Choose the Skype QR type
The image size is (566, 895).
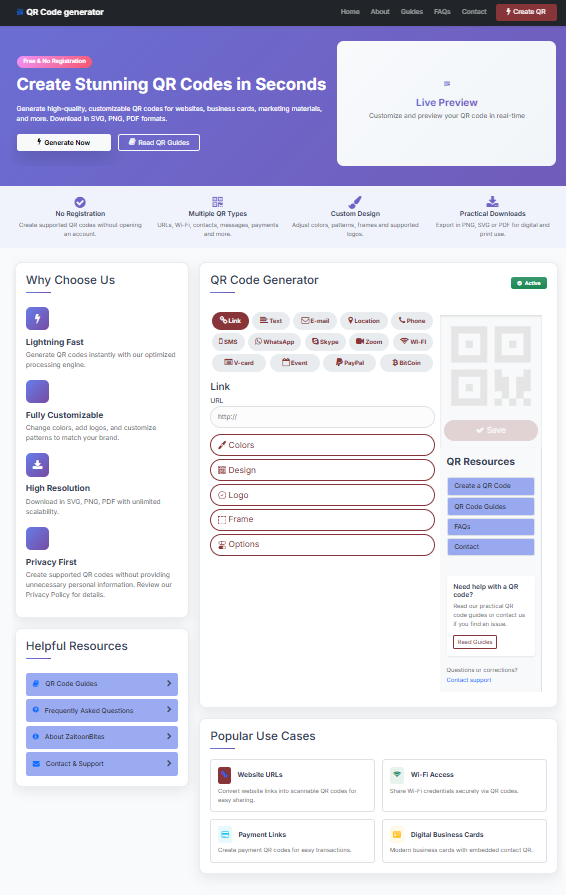pyautogui.click(x=325, y=341)
